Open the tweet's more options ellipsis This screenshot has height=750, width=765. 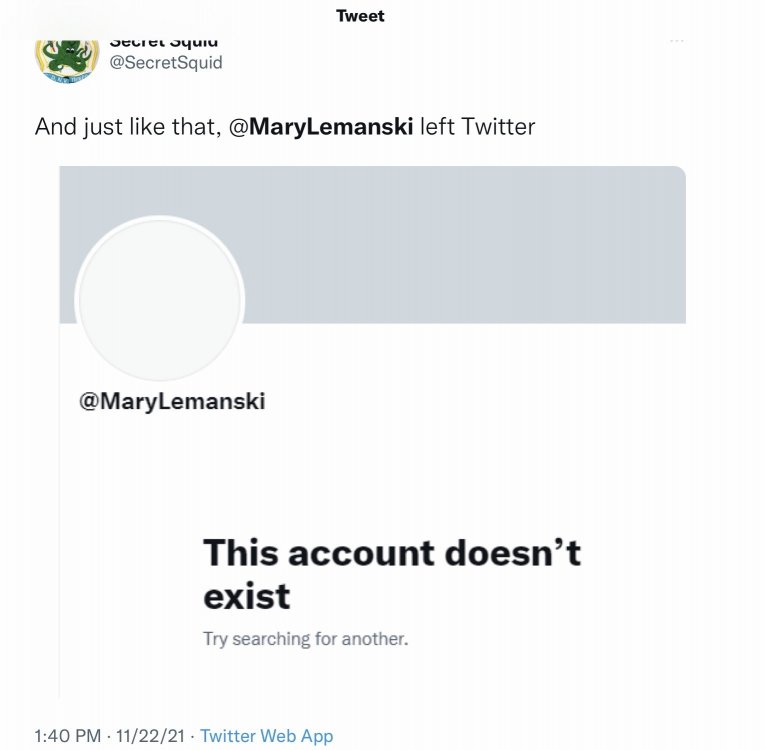[x=676, y=41]
